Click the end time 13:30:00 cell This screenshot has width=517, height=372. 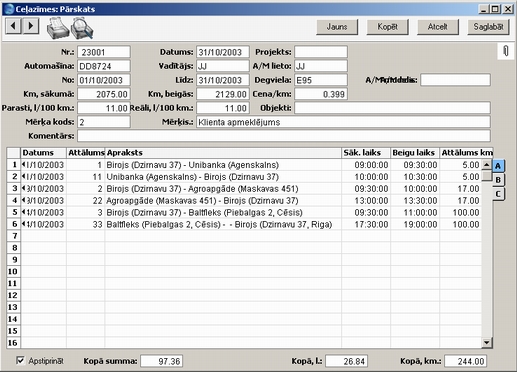[x=415, y=201]
